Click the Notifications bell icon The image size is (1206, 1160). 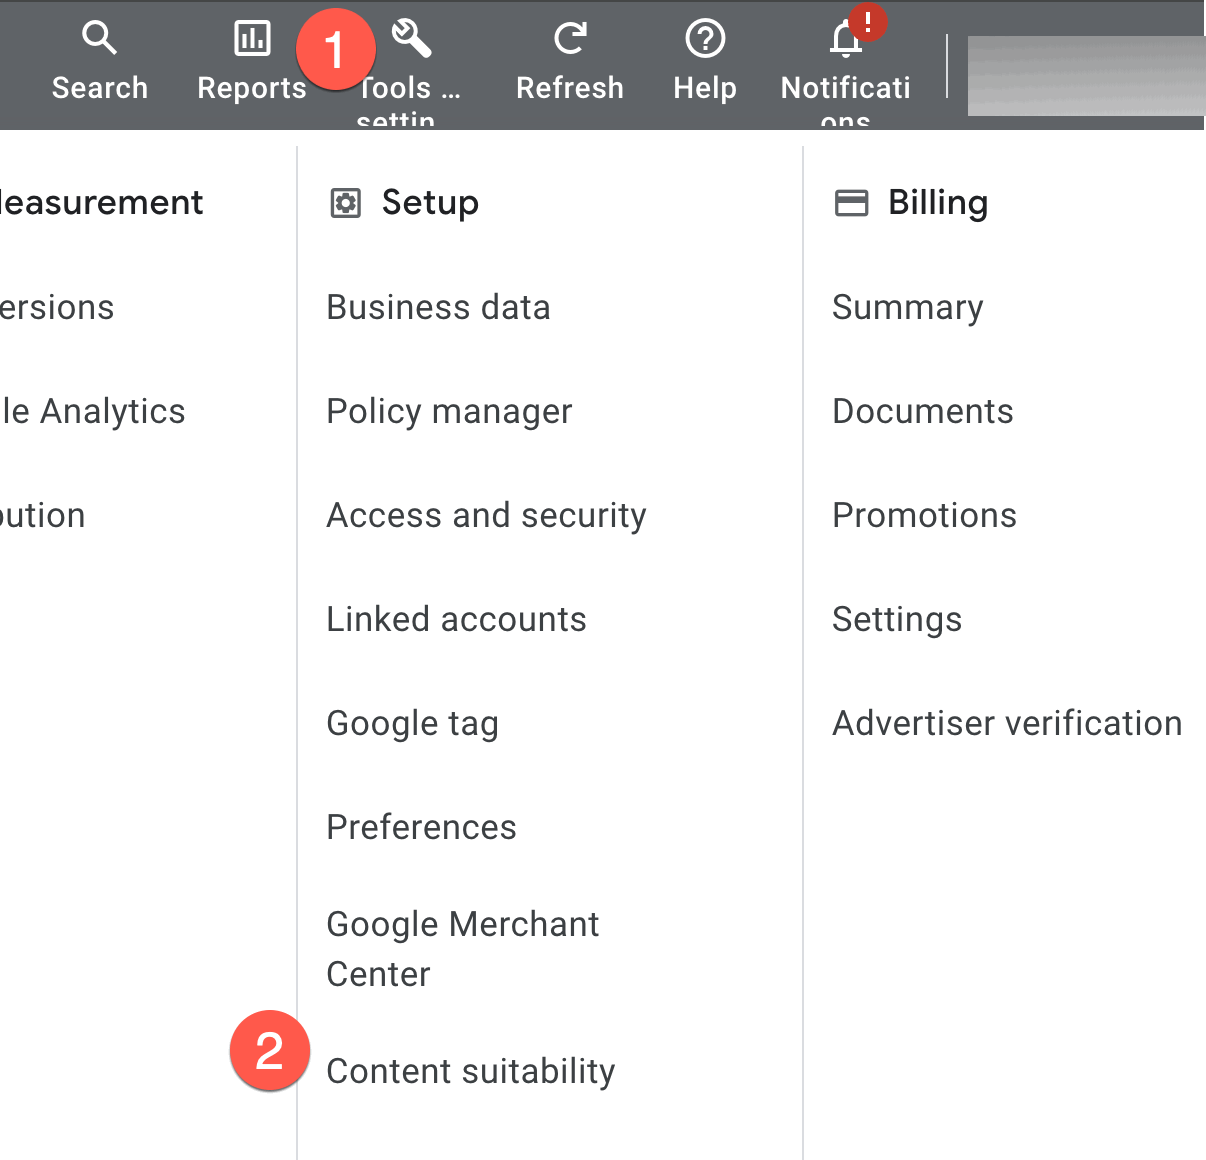pos(843,40)
